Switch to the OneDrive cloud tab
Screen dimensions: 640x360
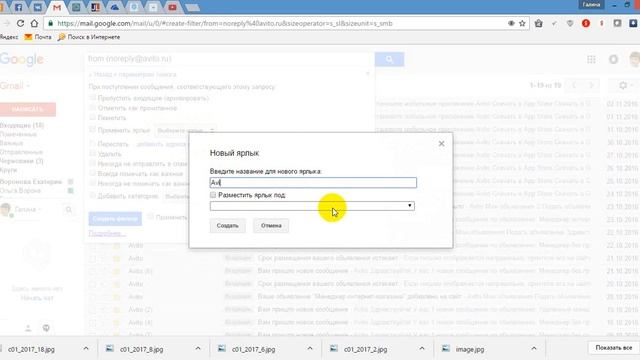(x=115, y=7)
